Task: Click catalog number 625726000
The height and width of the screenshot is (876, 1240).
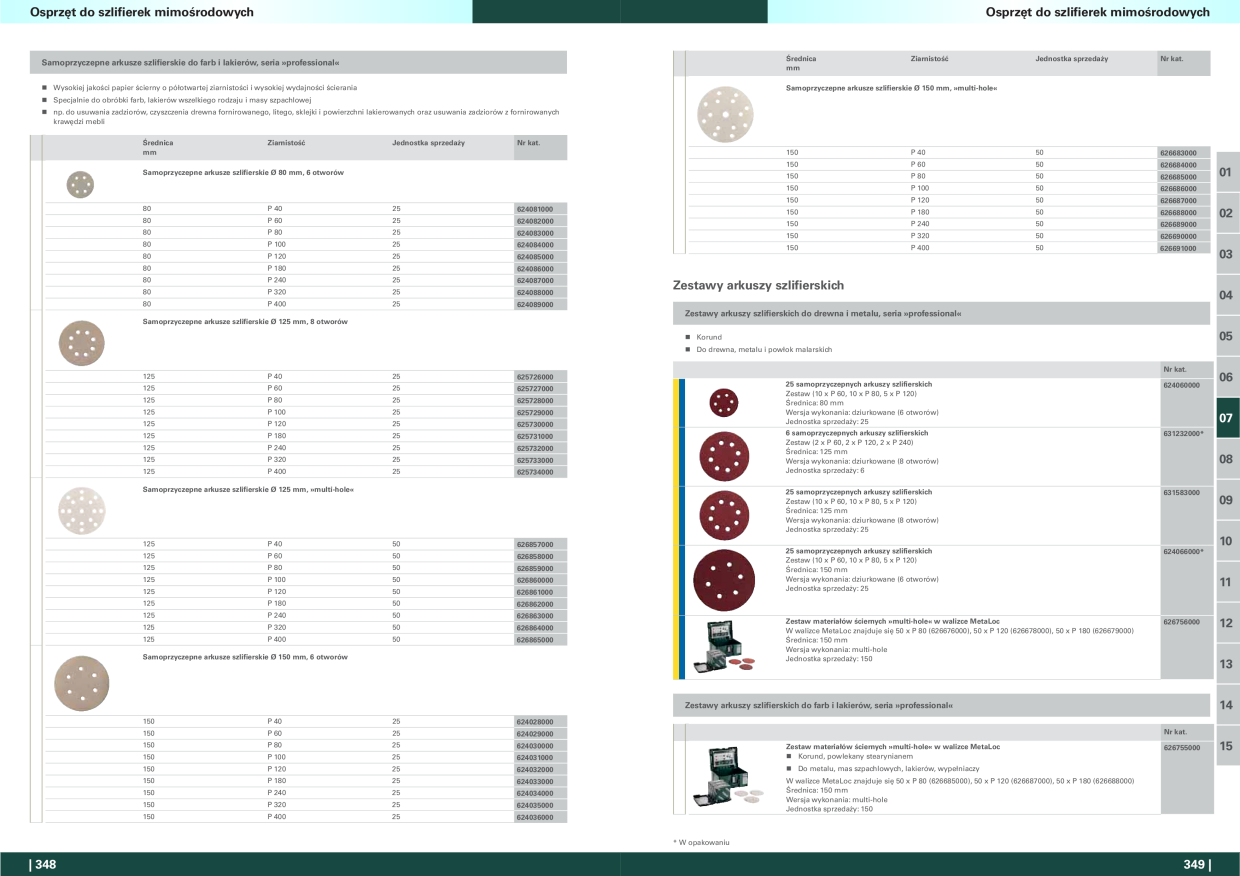Action: [x=535, y=377]
